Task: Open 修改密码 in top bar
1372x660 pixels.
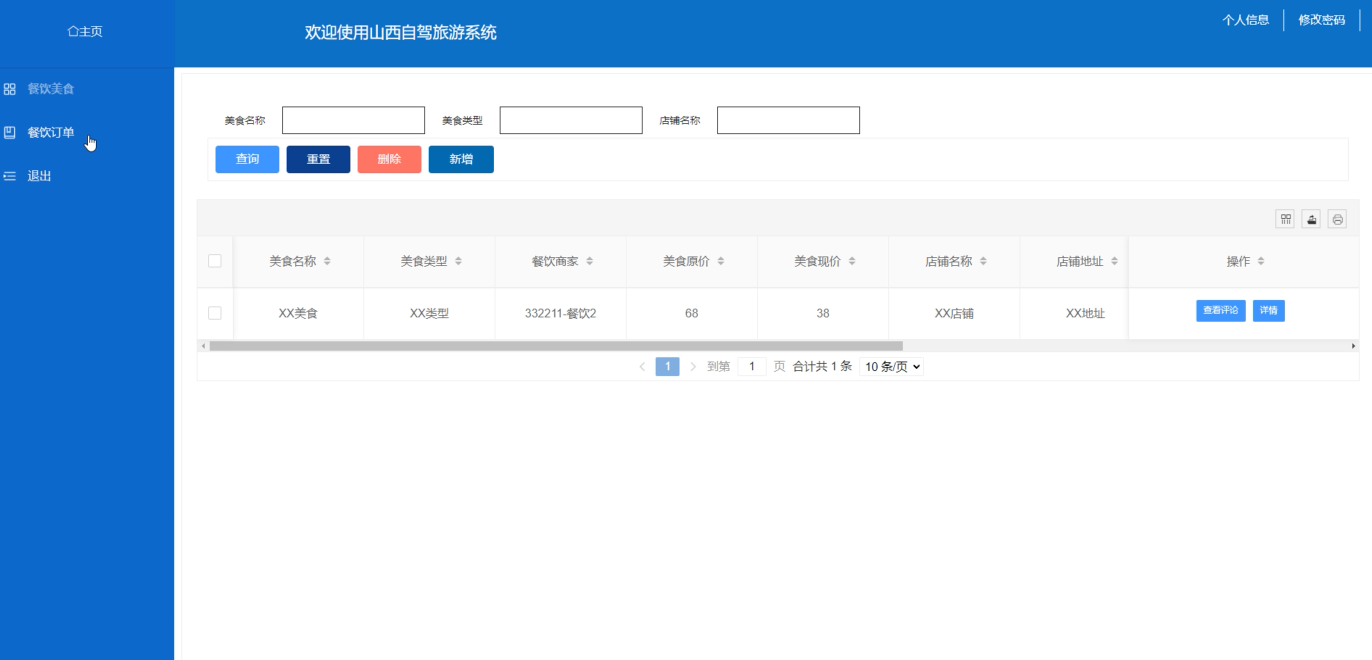Action: point(1322,20)
